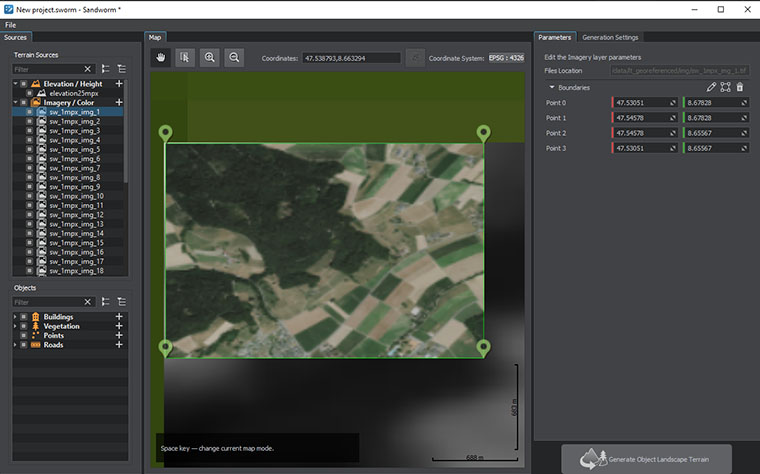760x474 pixels.
Task: Add new Imagery / Color source
Action: point(119,102)
